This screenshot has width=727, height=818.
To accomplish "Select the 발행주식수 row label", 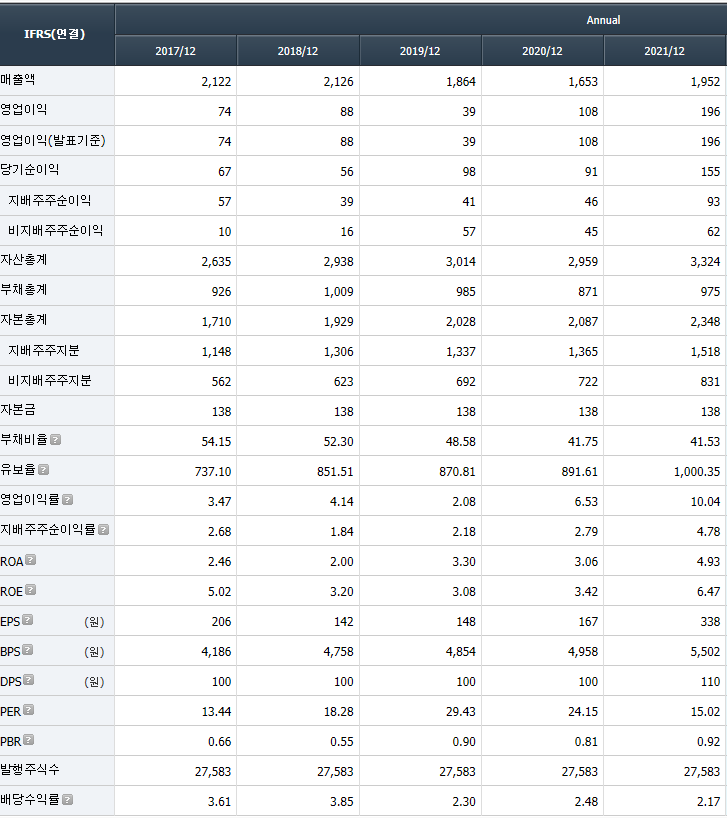I will point(30,769).
